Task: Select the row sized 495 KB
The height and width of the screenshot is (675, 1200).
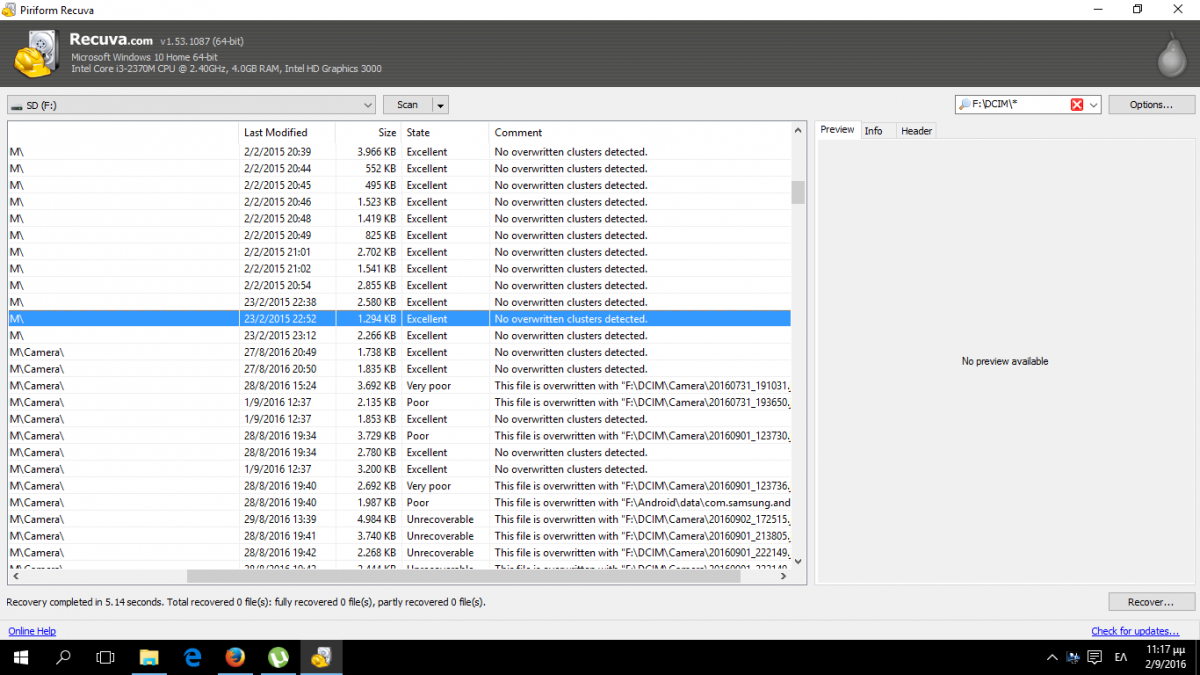Action: pos(399,185)
